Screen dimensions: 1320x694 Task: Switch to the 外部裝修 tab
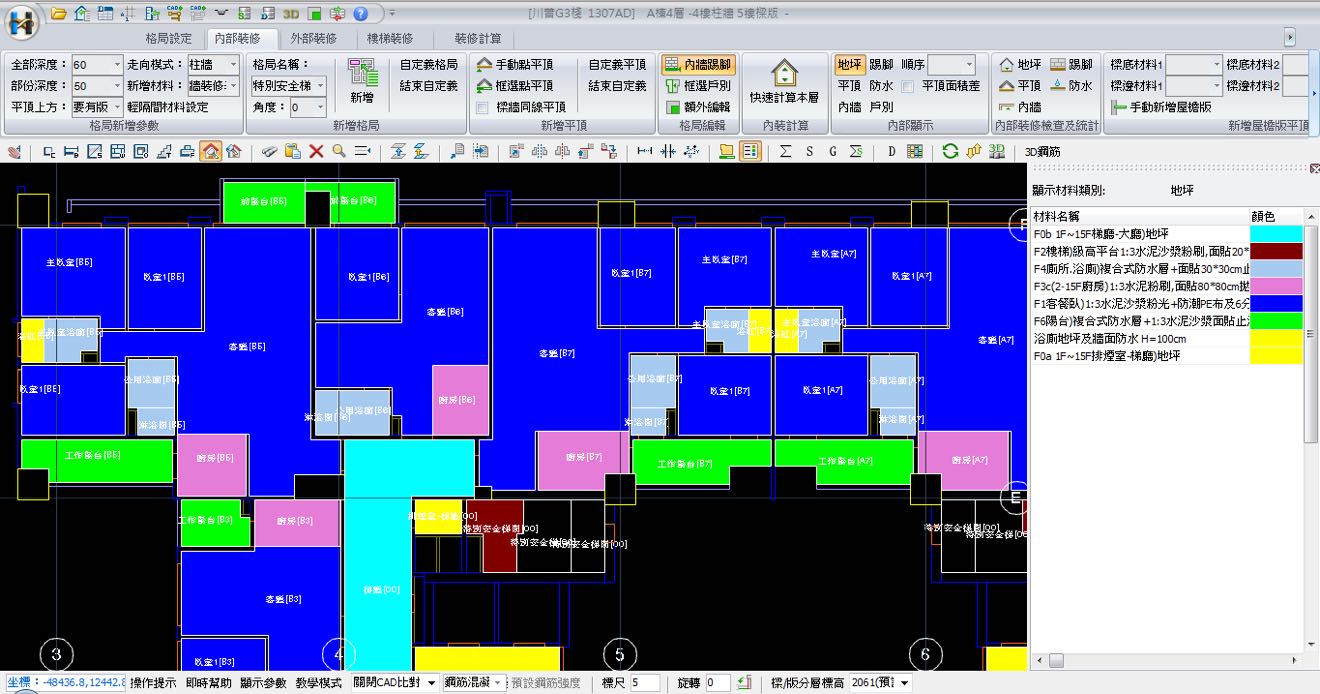tap(313, 38)
